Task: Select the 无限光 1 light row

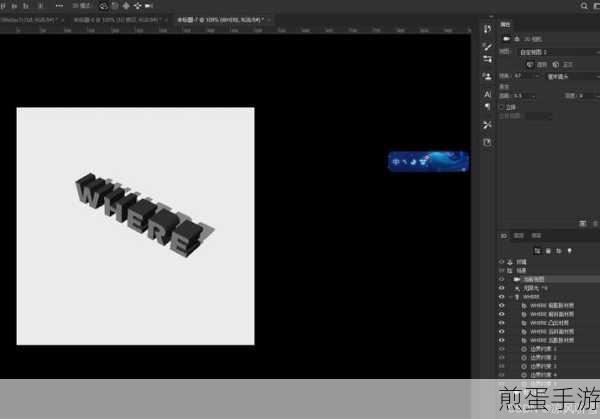Action: tap(549, 288)
